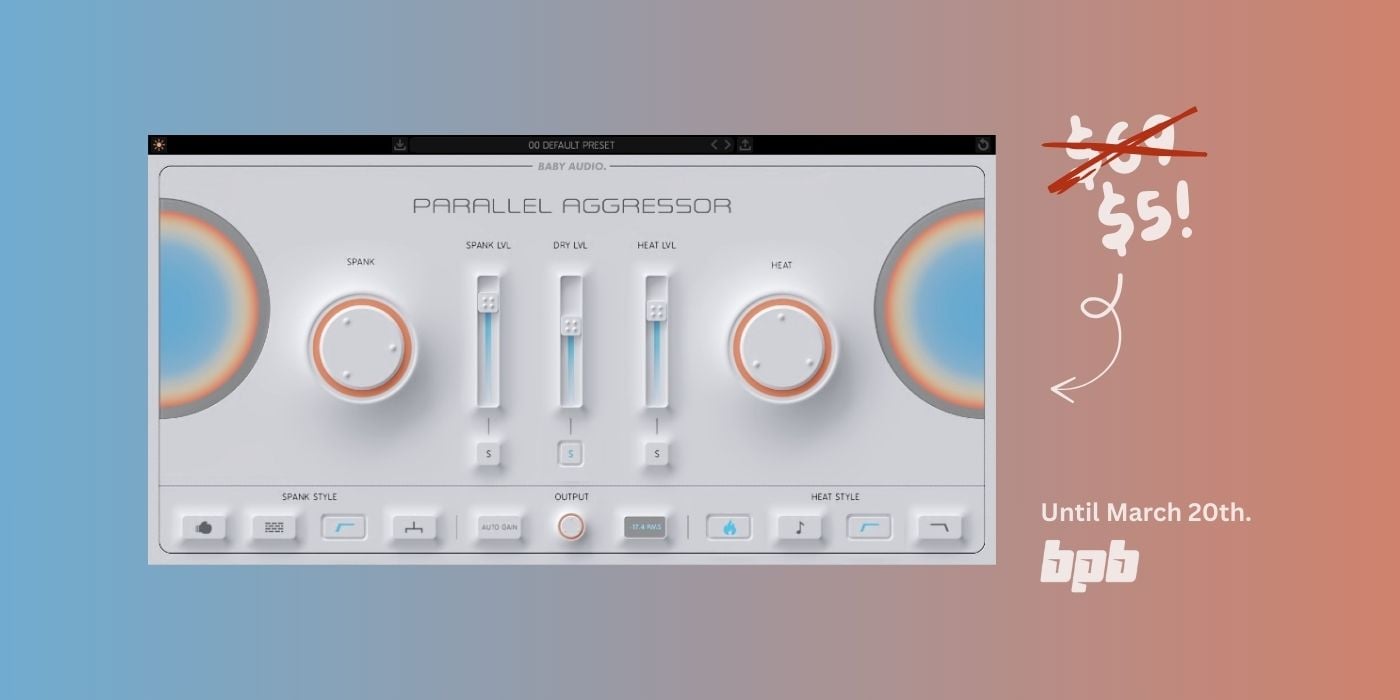Open the 00 Default Preset menu
Image resolution: width=1400 pixels, height=700 pixels.
(571, 145)
